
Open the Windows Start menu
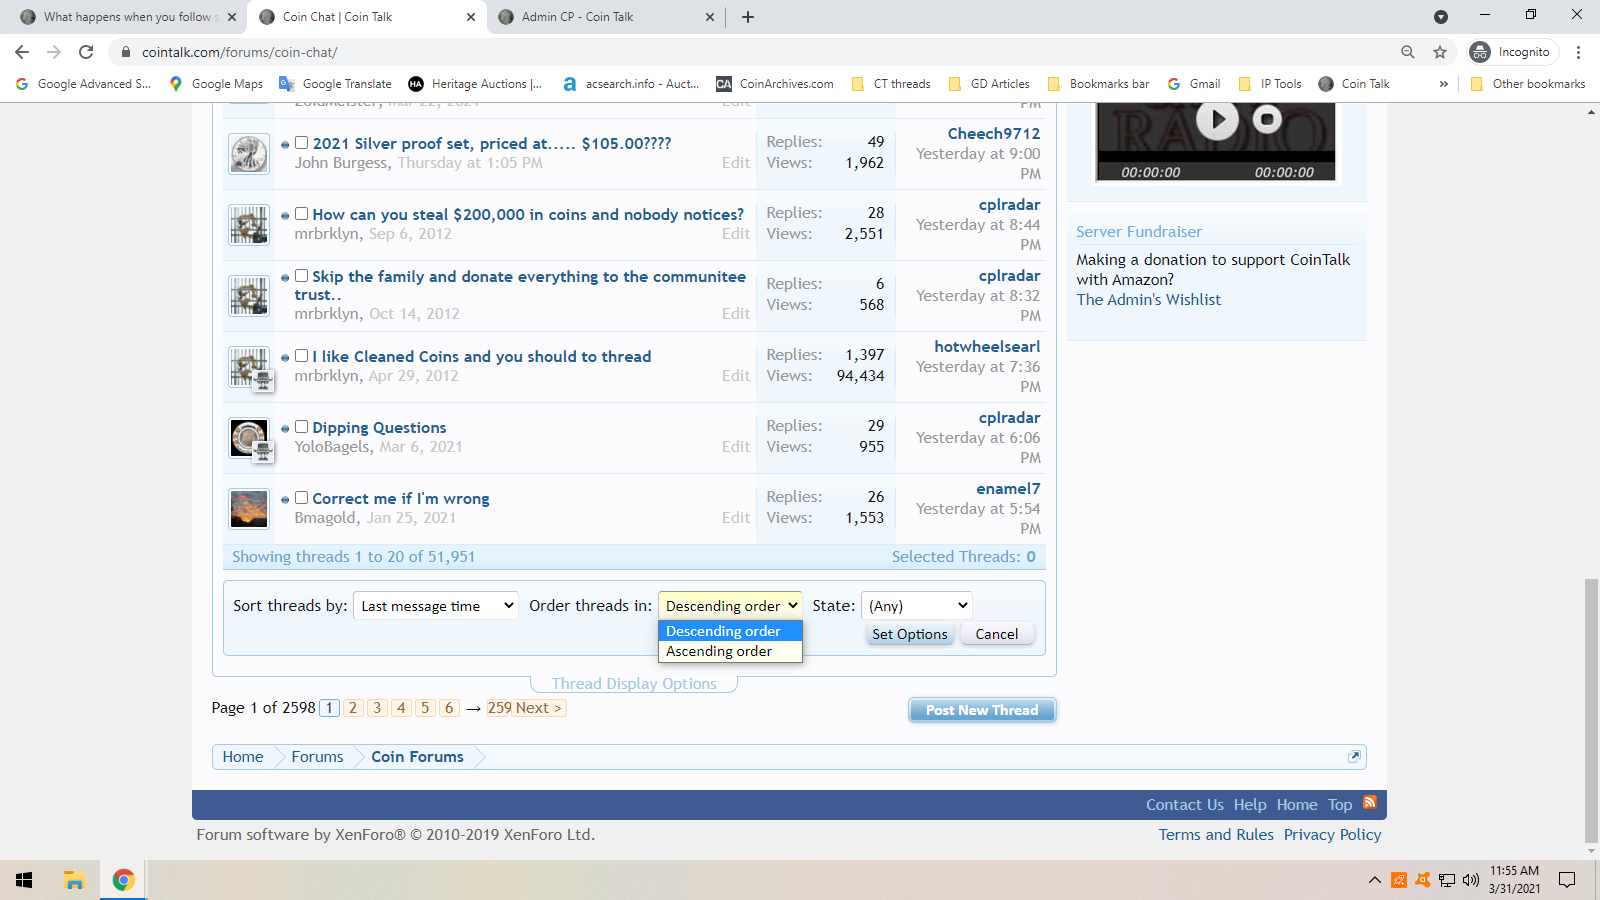(24, 880)
